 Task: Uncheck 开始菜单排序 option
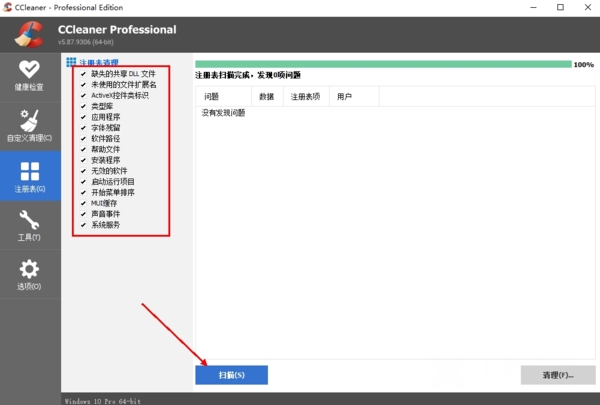coord(83,192)
